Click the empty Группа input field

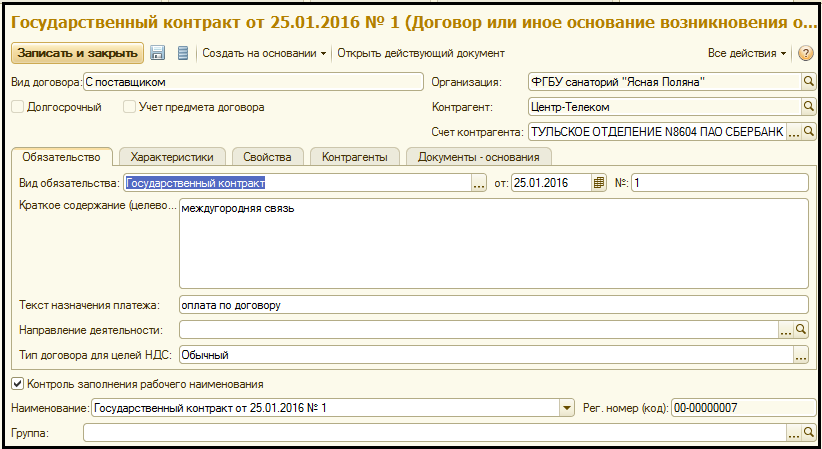(435, 433)
